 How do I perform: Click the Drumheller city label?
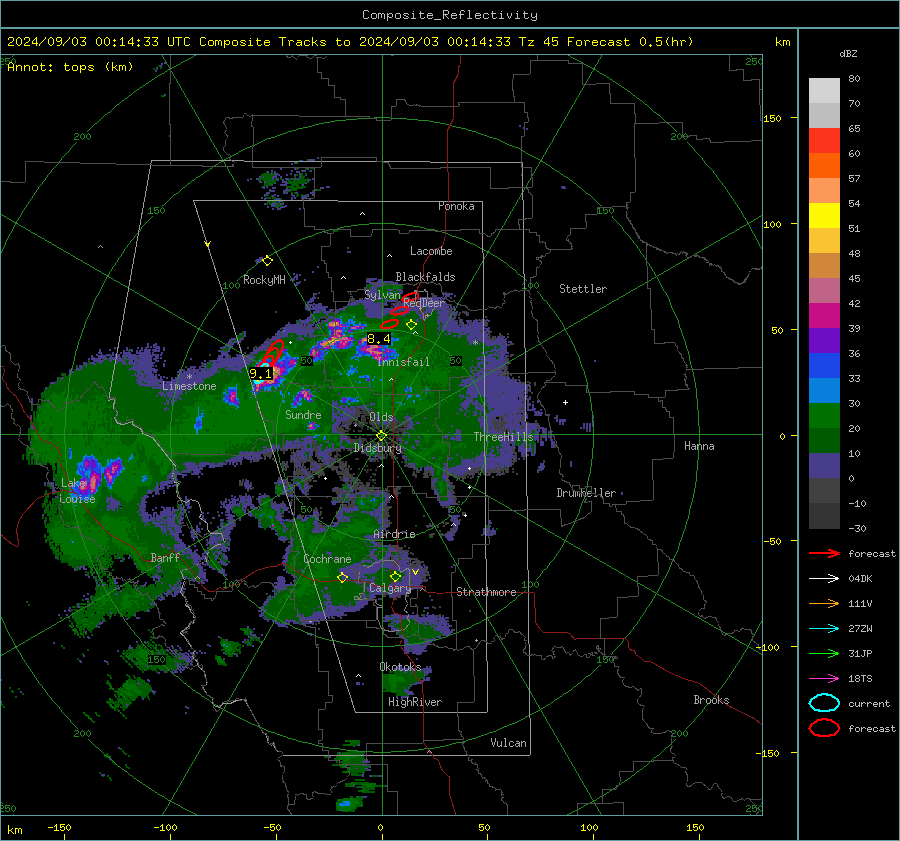tap(586, 493)
